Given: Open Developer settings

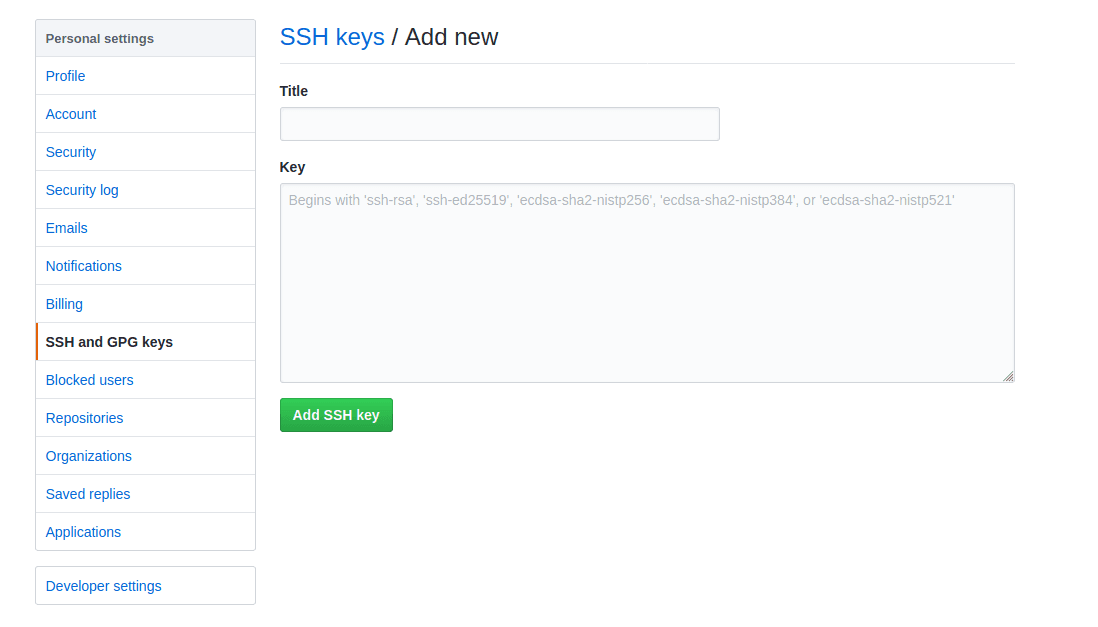Looking at the screenshot, I should point(103,586).
